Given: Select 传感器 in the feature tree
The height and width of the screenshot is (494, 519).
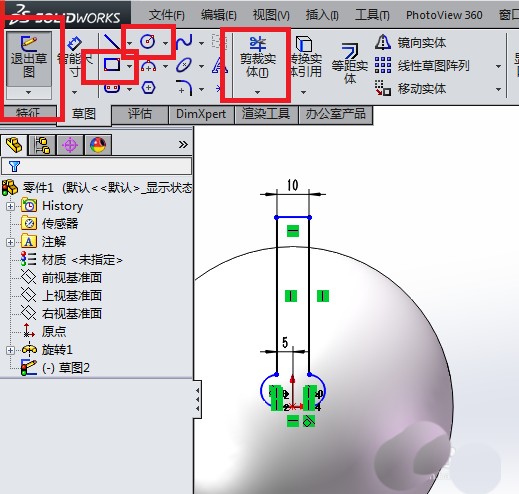Looking at the screenshot, I should tap(49, 223).
